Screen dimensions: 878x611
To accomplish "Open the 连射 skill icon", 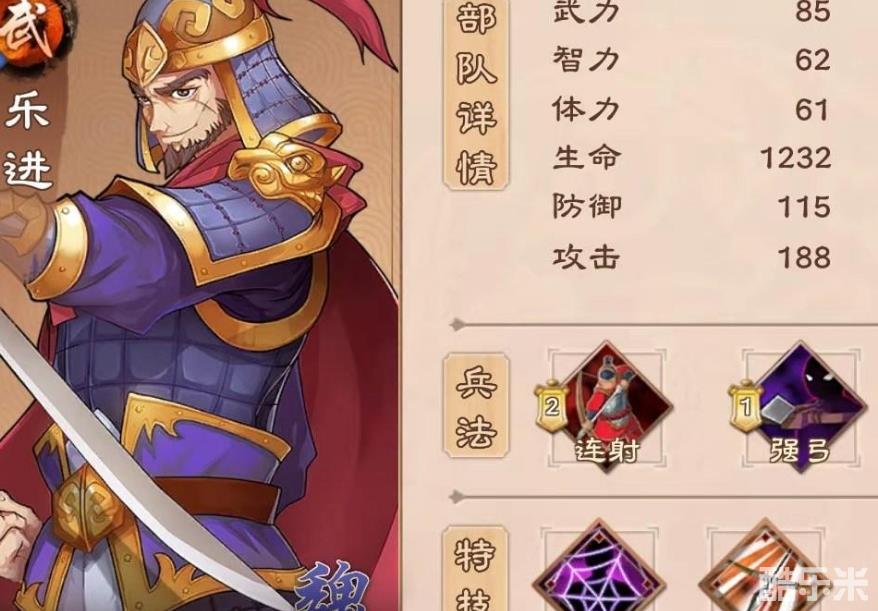I will coord(608,407).
